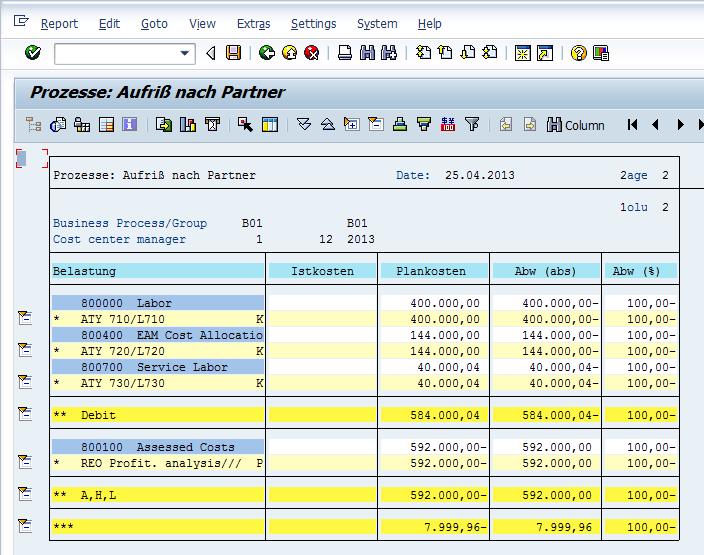Open the Extras menu
The width and height of the screenshot is (704, 555).
254,23
